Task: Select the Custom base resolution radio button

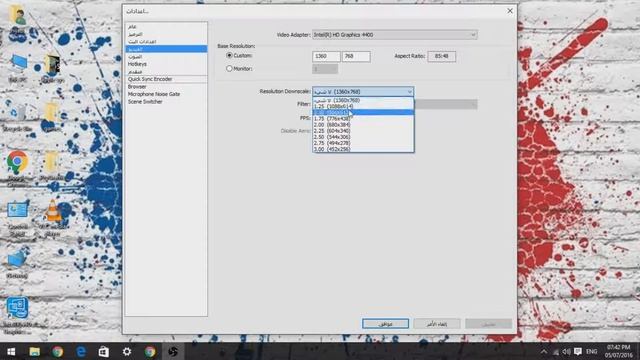Action: (229, 55)
